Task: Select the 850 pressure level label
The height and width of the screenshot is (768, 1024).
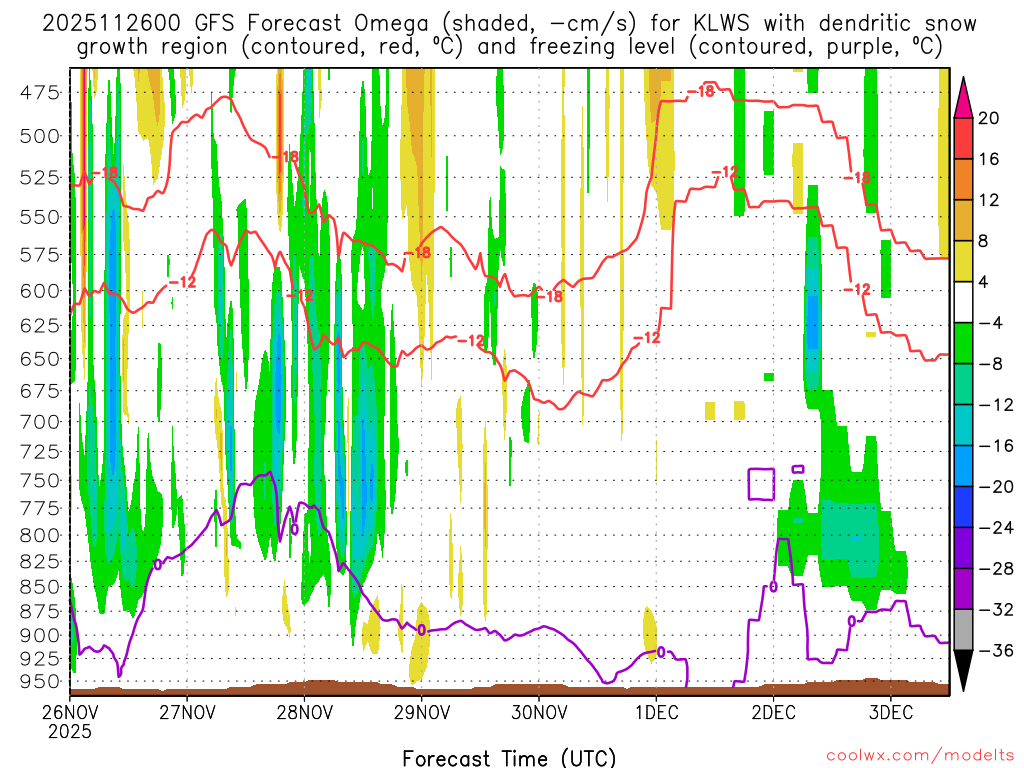Action: point(40,587)
